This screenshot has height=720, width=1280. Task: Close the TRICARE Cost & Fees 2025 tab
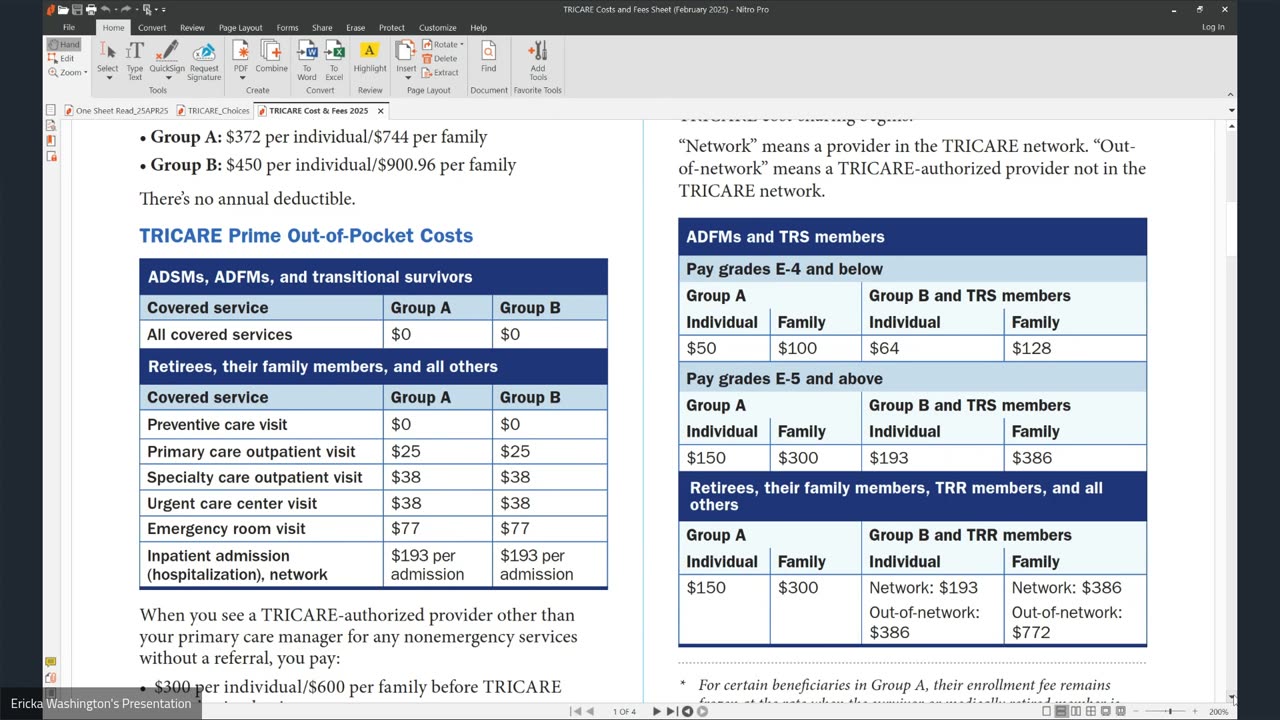(380, 111)
